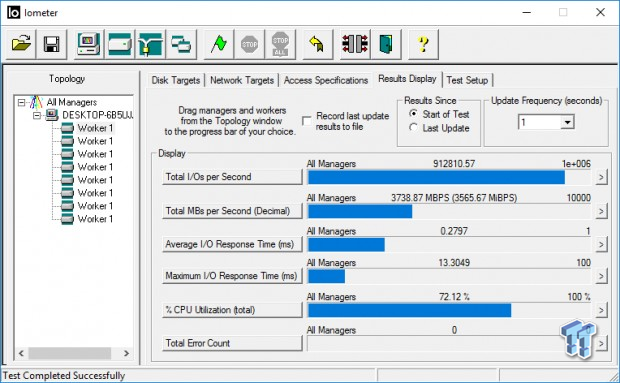Enable Record last update results to file

[x=307, y=121]
